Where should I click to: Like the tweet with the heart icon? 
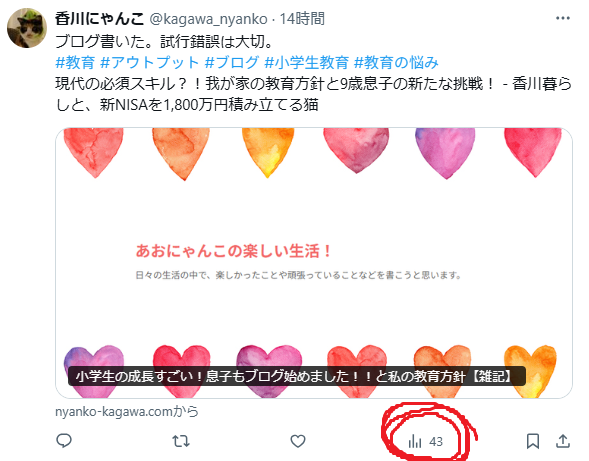point(298,441)
